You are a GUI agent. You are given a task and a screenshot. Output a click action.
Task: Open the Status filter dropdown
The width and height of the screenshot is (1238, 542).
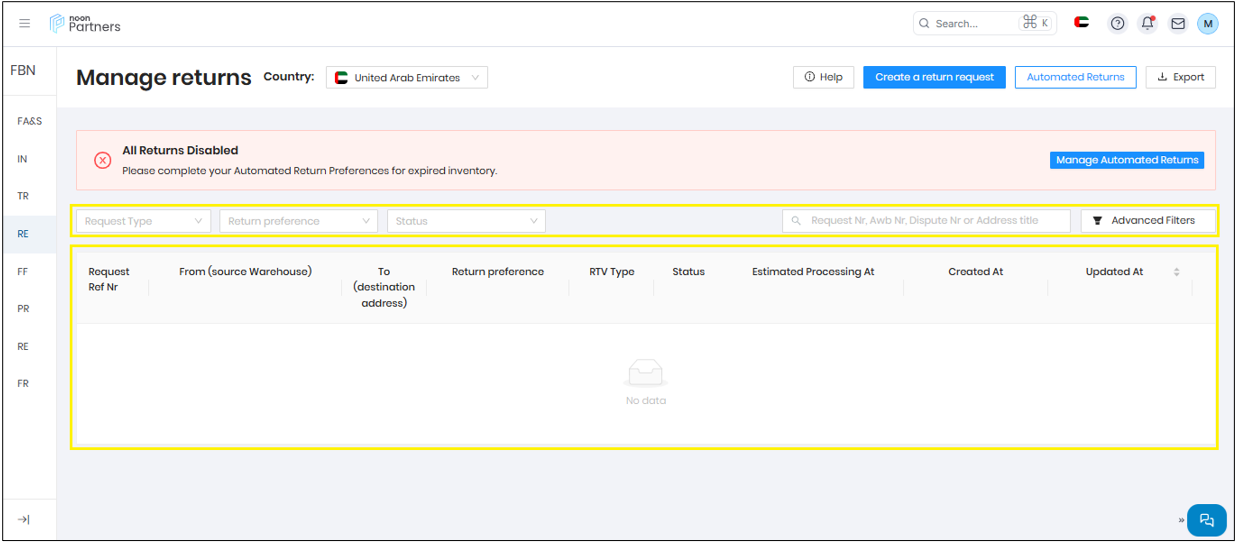click(466, 221)
